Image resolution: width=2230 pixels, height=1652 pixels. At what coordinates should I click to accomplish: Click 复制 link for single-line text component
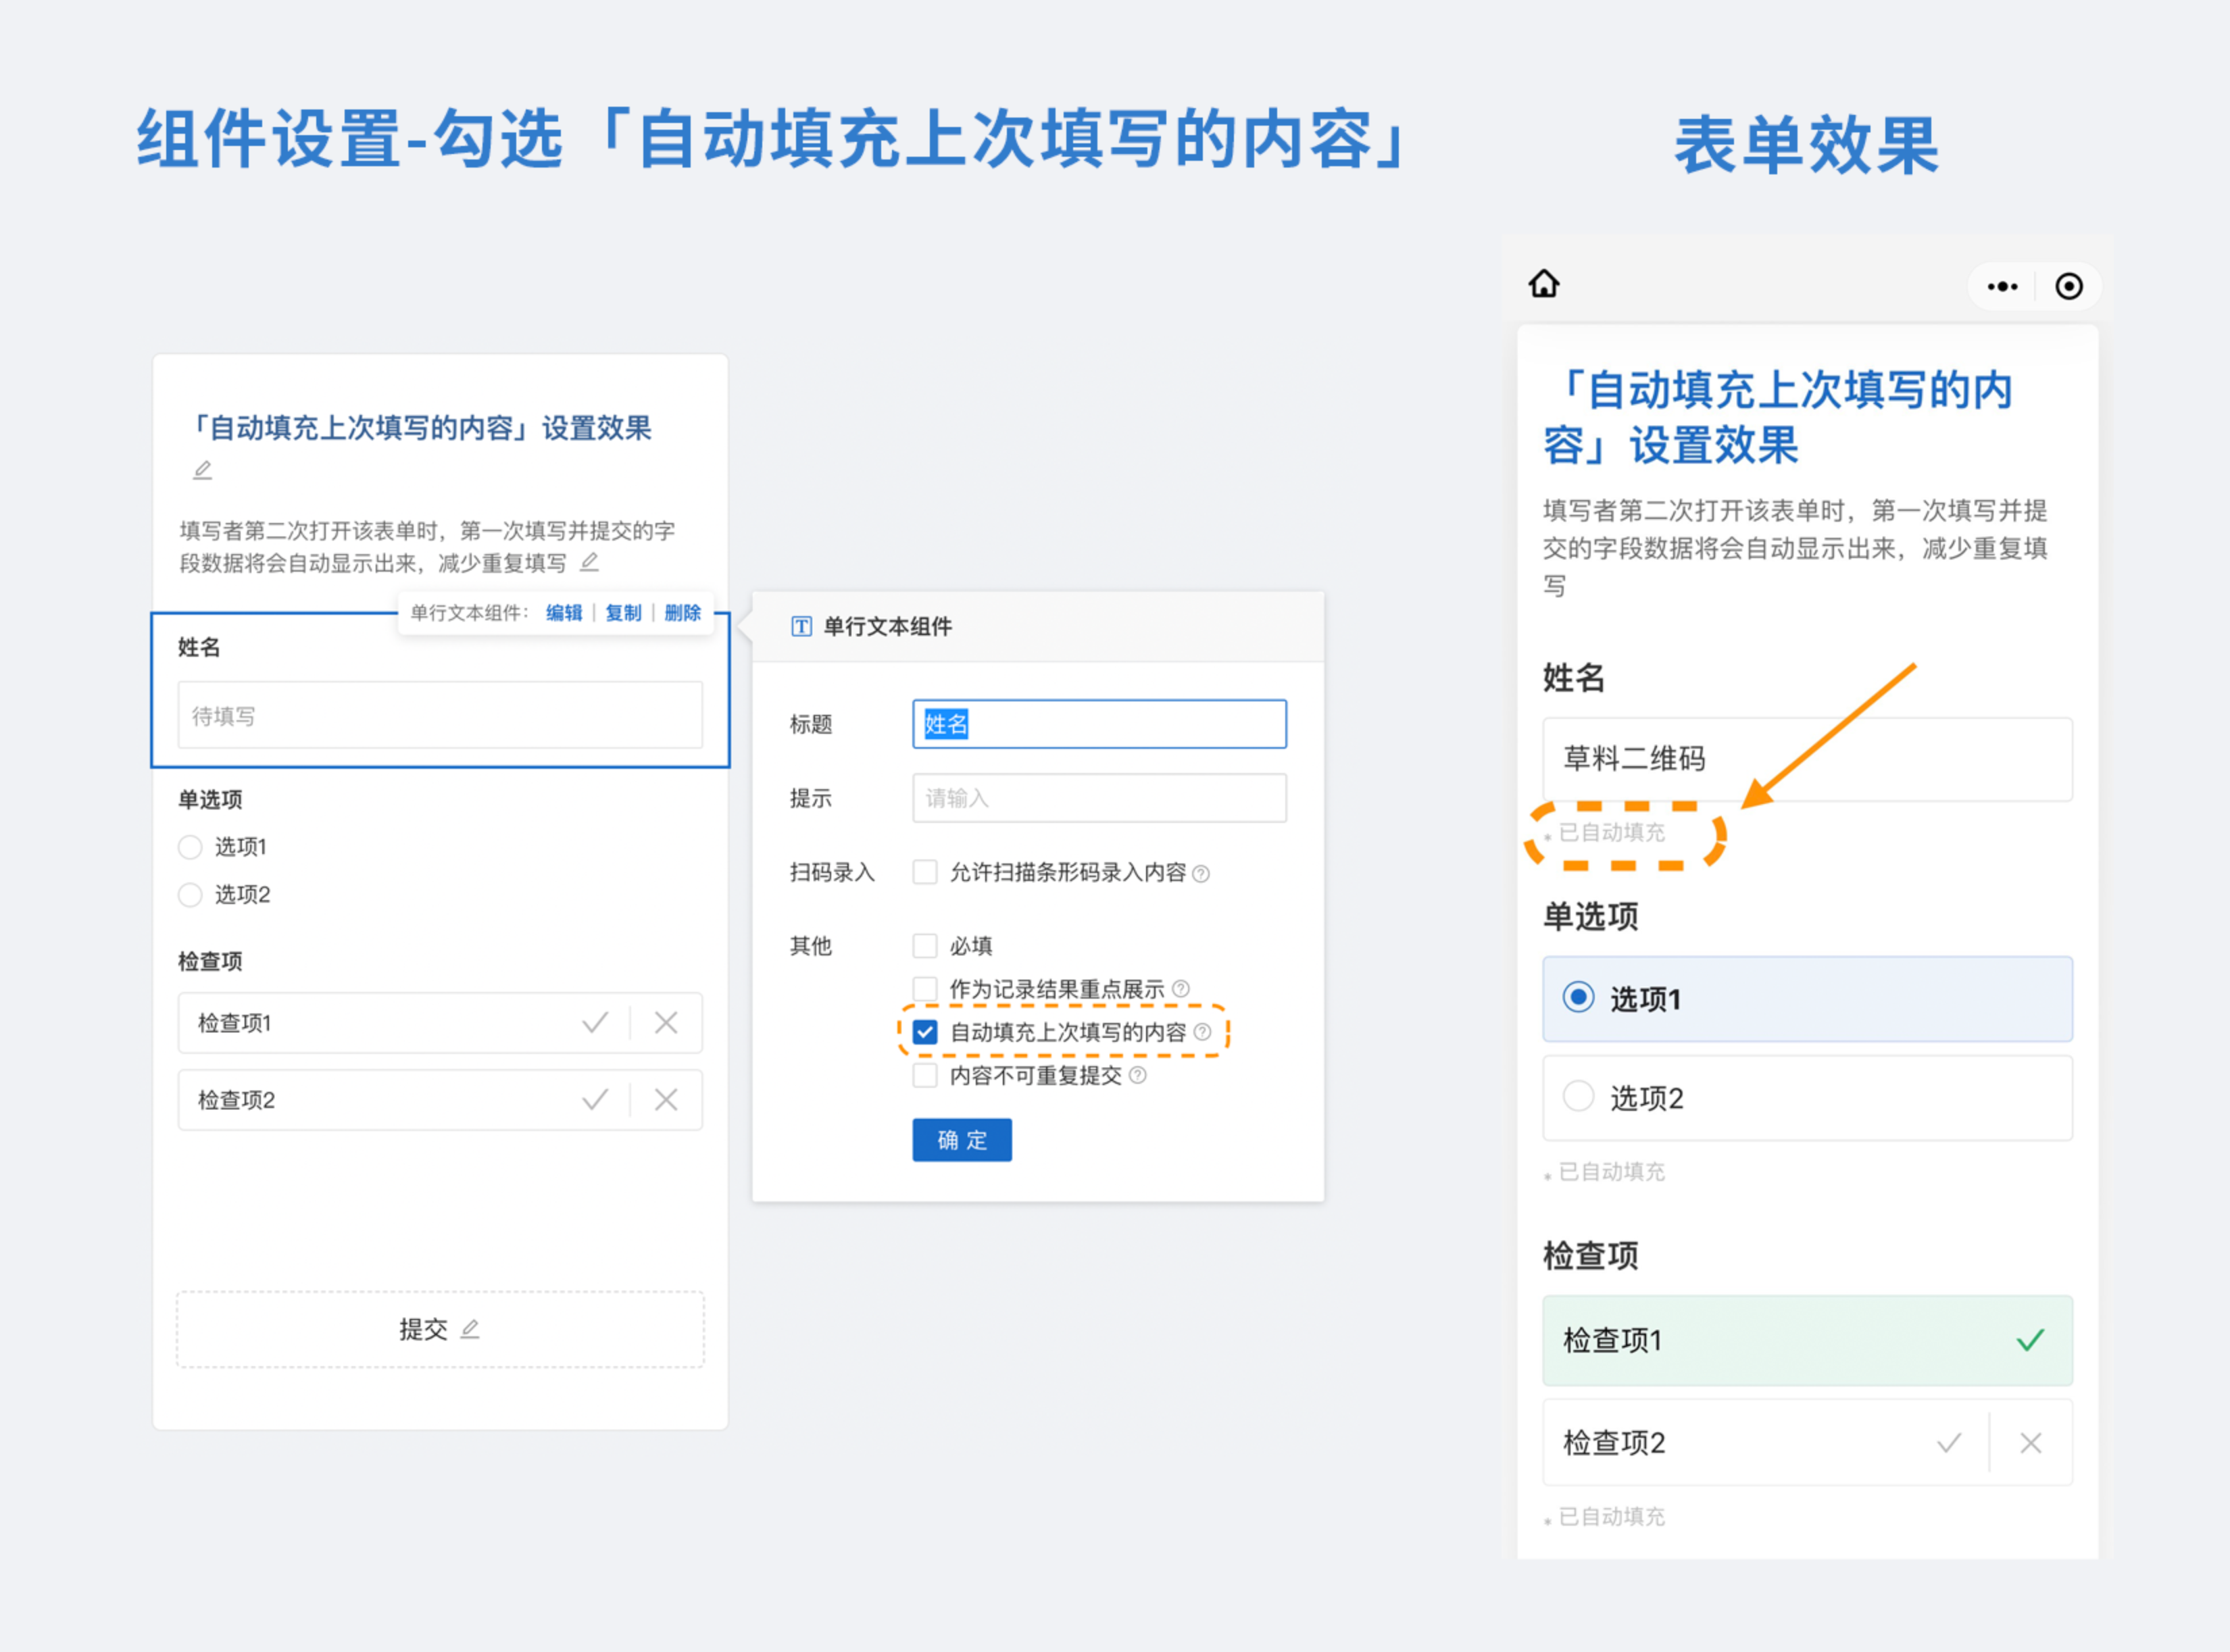coord(623,613)
